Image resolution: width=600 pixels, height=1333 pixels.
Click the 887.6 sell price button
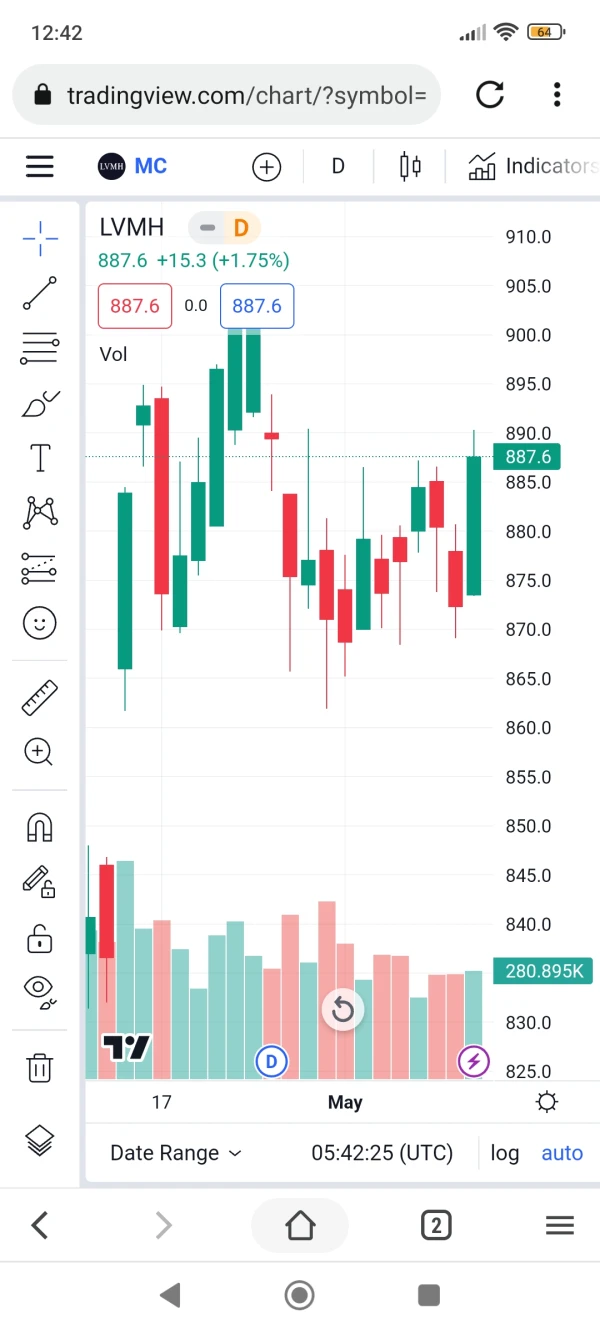coord(135,306)
